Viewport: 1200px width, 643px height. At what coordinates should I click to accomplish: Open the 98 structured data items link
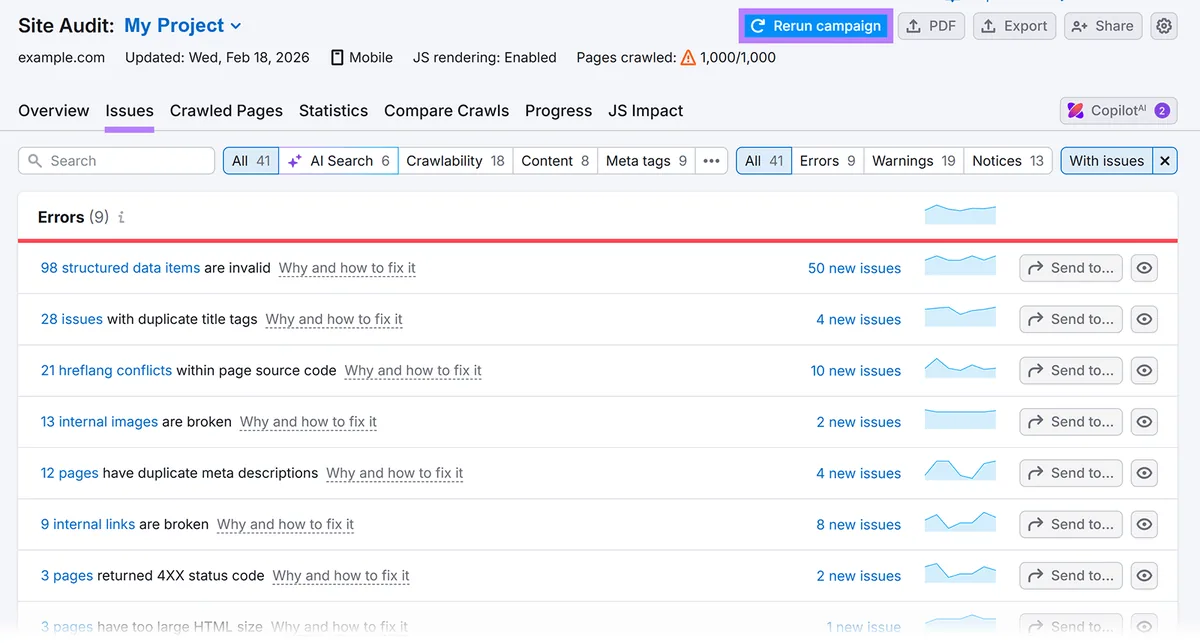[120, 268]
